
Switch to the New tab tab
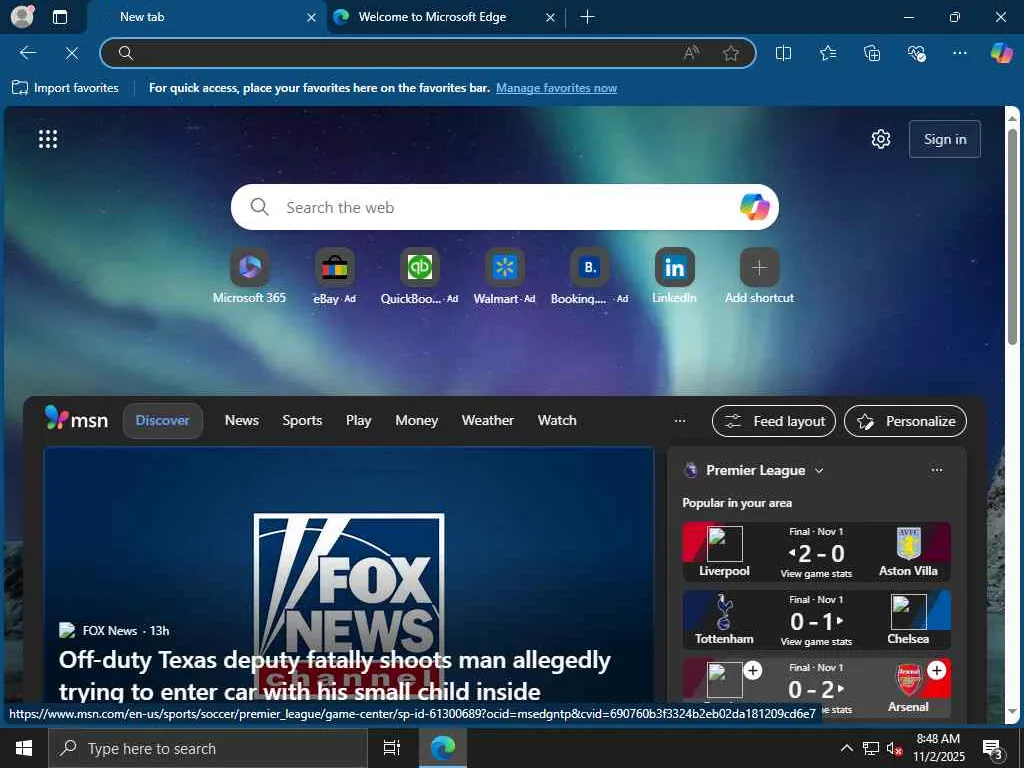click(206, 17)
